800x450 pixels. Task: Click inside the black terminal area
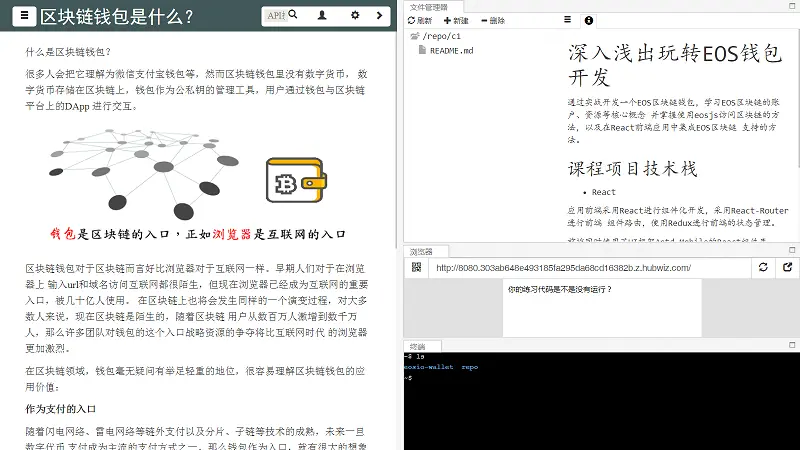pyautogui.click(x=602, y=401)
